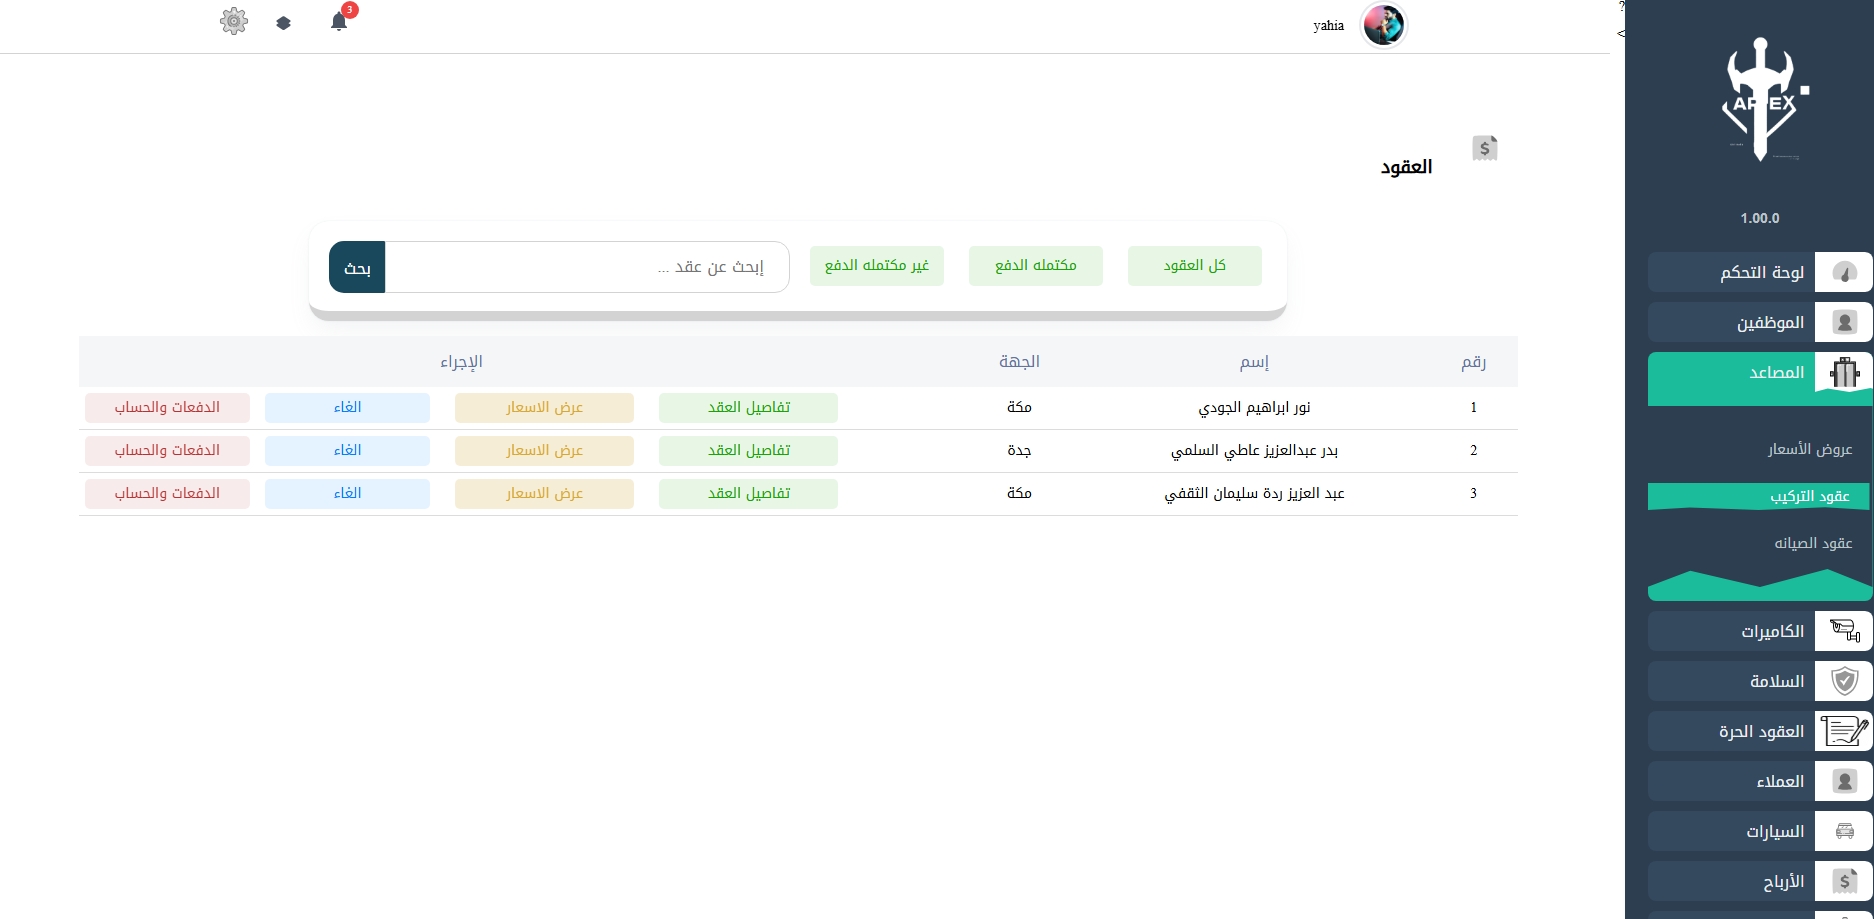Select the السلامة shield icon
The width and height of the screenshot is (1874, 919).
click(1843, 681)
